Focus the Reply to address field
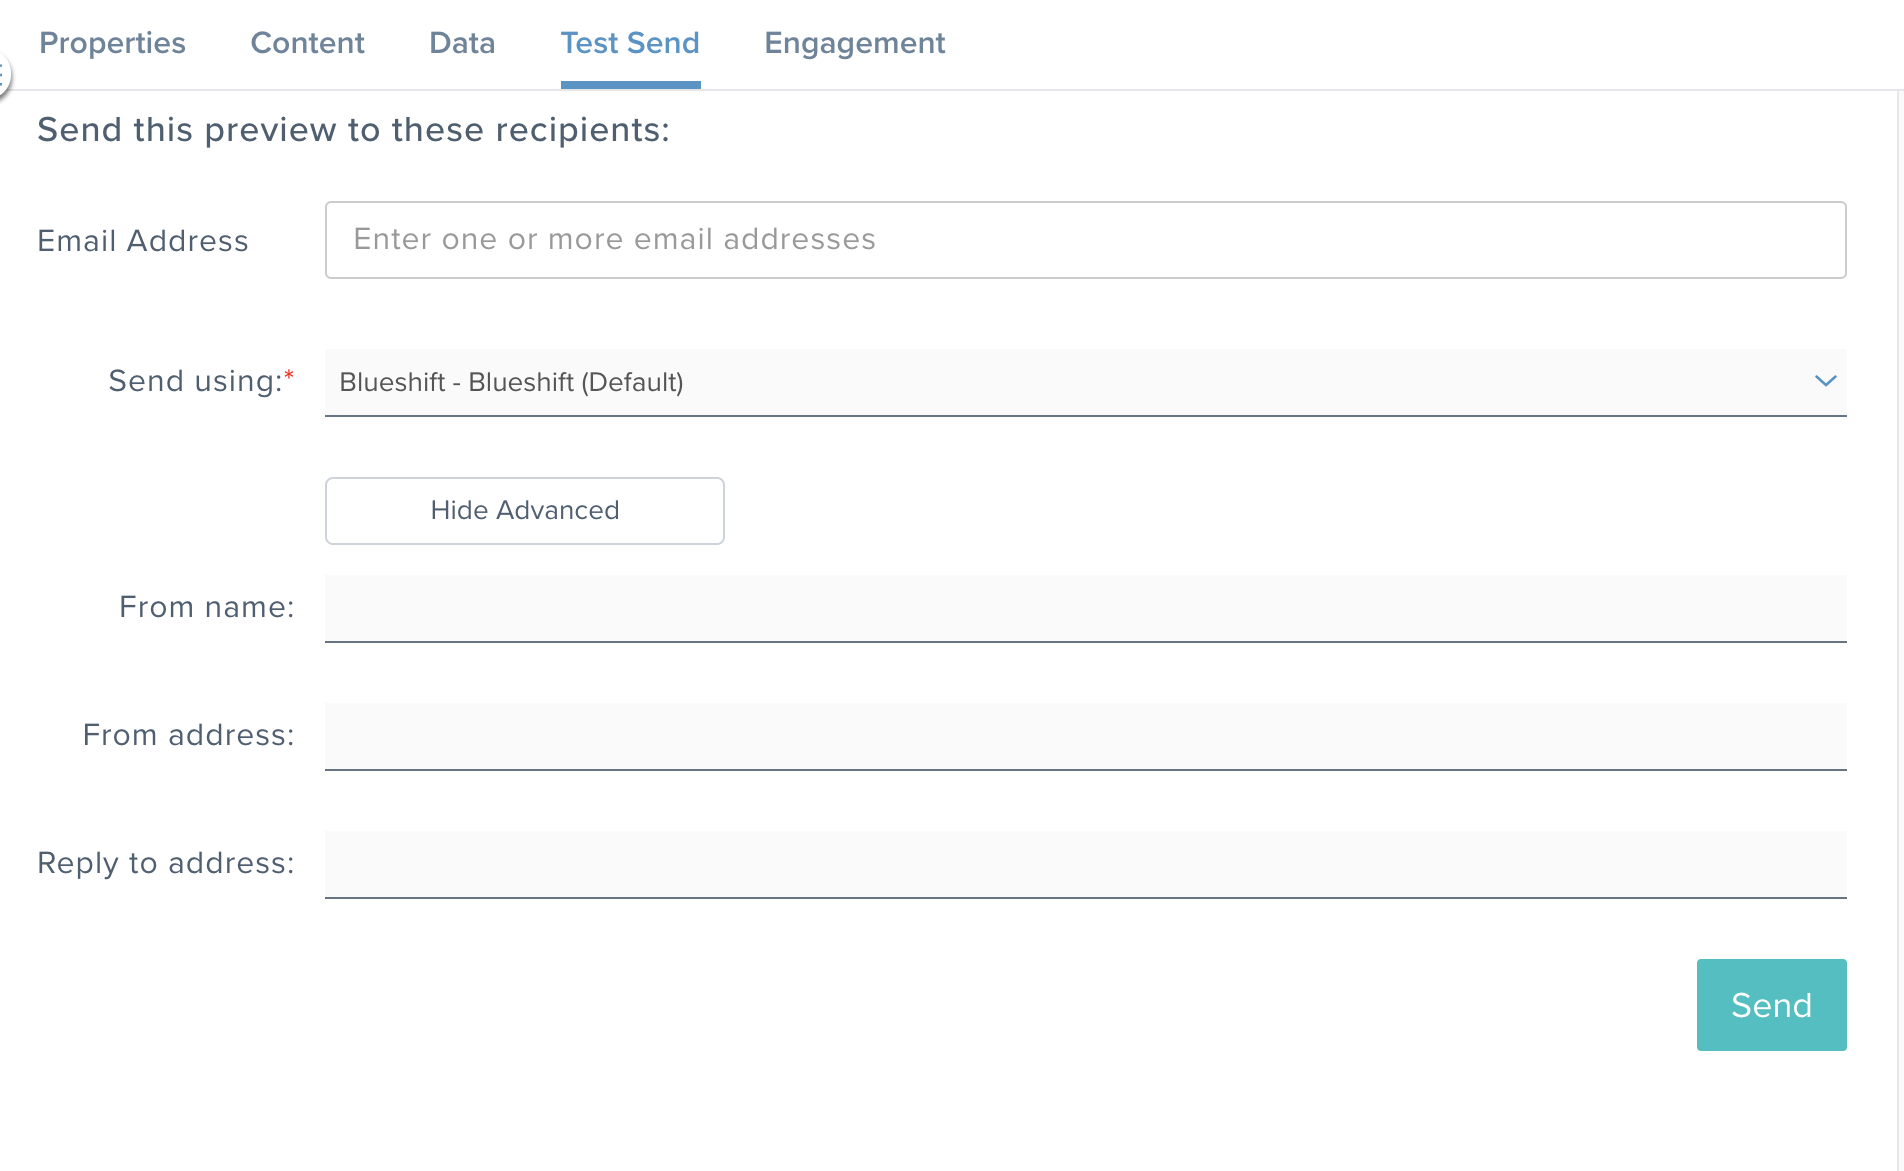The height and width of the screenshot is (1171, 1904). pos(1085,864)
